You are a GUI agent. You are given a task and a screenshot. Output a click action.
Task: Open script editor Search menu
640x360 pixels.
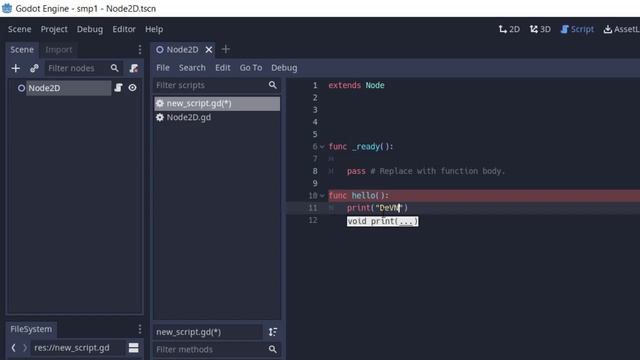pos(192,68)
